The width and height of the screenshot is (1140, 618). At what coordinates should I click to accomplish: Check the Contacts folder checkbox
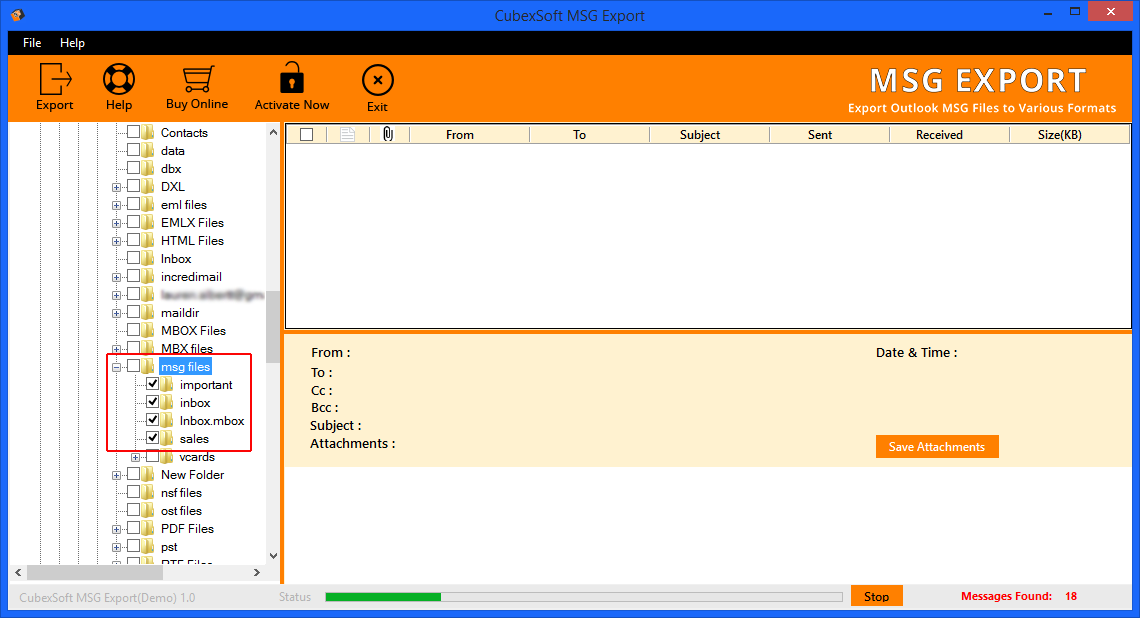134,132
